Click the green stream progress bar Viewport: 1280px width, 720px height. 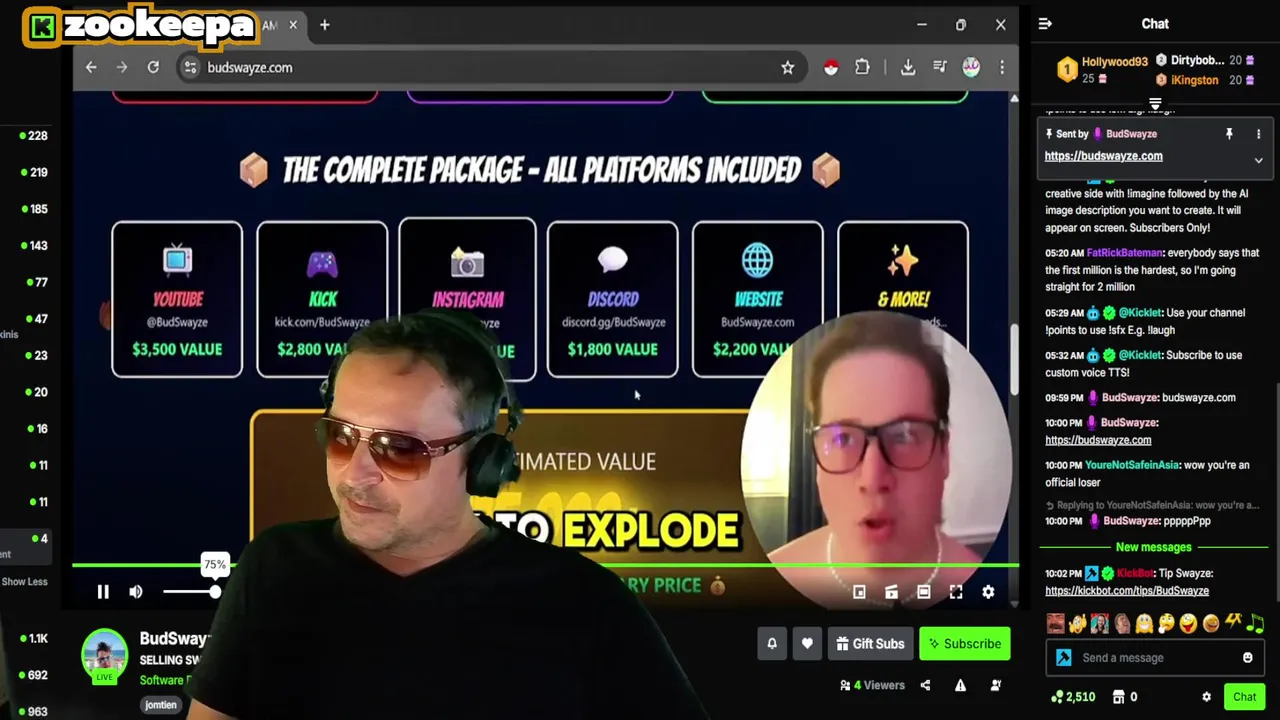coord(545,566)
